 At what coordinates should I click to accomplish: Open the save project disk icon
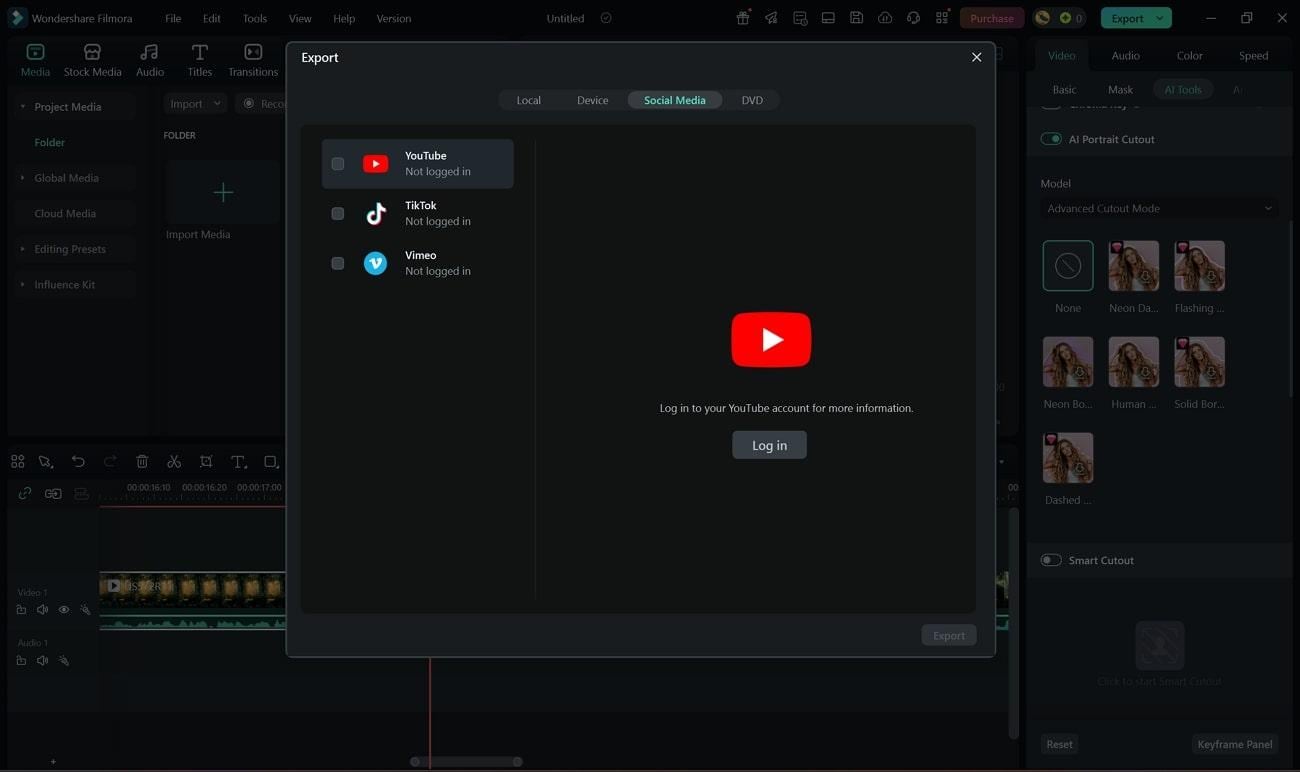coord(856,18)
